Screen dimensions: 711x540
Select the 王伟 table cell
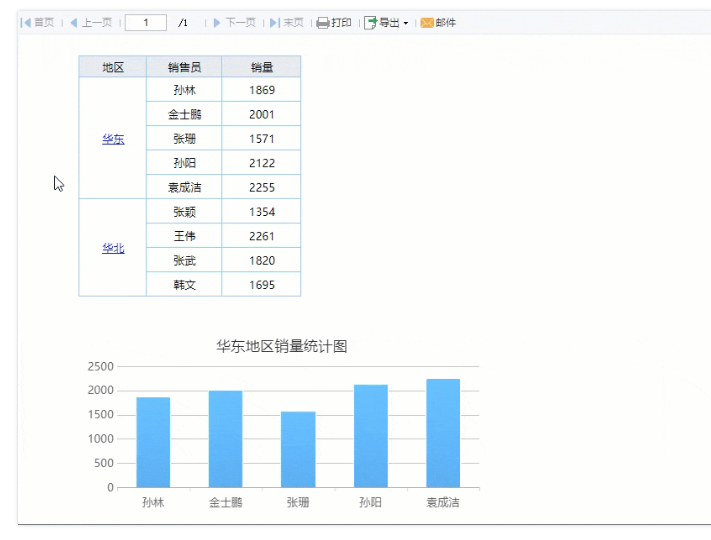(x=184, y=236)
